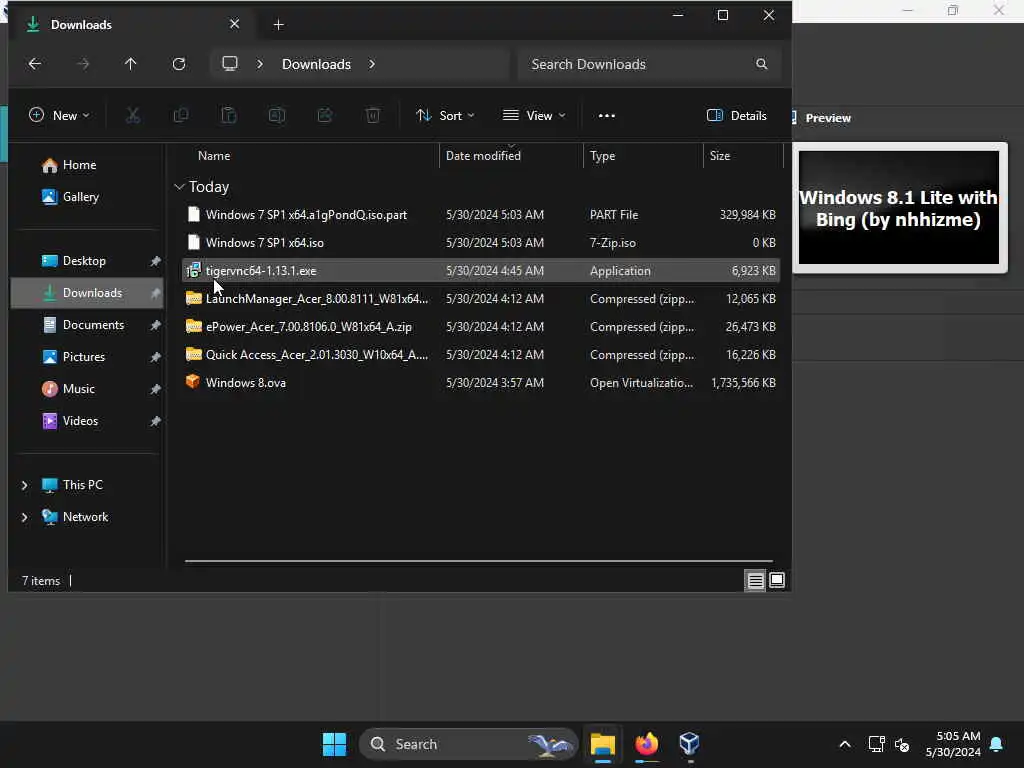Open Desktop in the sidebar
Screen dimensions: 1024x768
click(86, 261)
